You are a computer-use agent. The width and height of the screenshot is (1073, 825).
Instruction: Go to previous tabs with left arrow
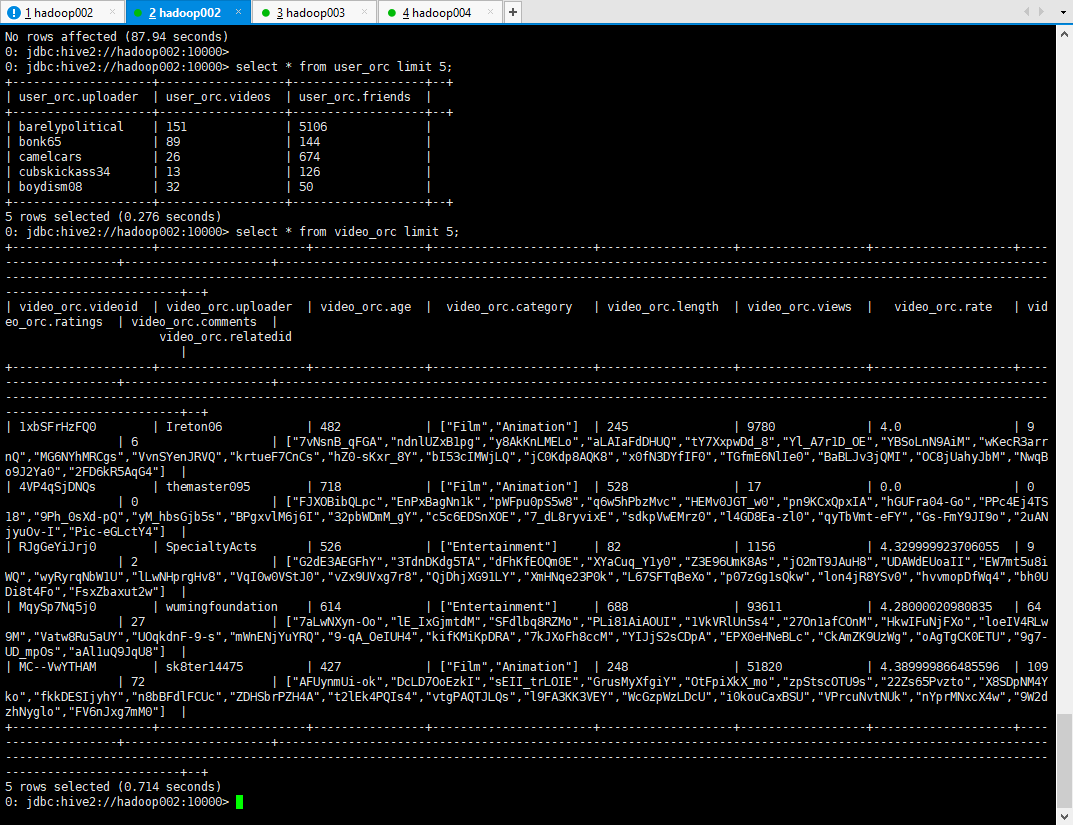[x=1026, y=12]
